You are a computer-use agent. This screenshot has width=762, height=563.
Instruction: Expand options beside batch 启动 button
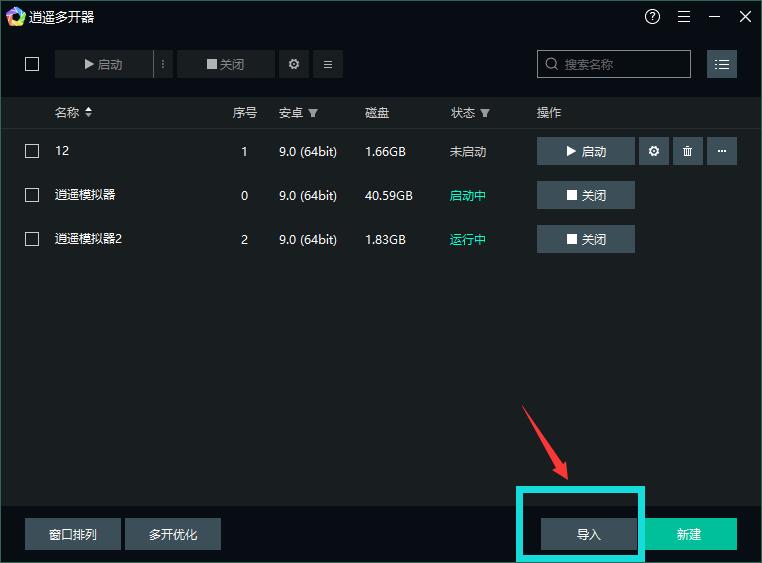click(163, 64)
